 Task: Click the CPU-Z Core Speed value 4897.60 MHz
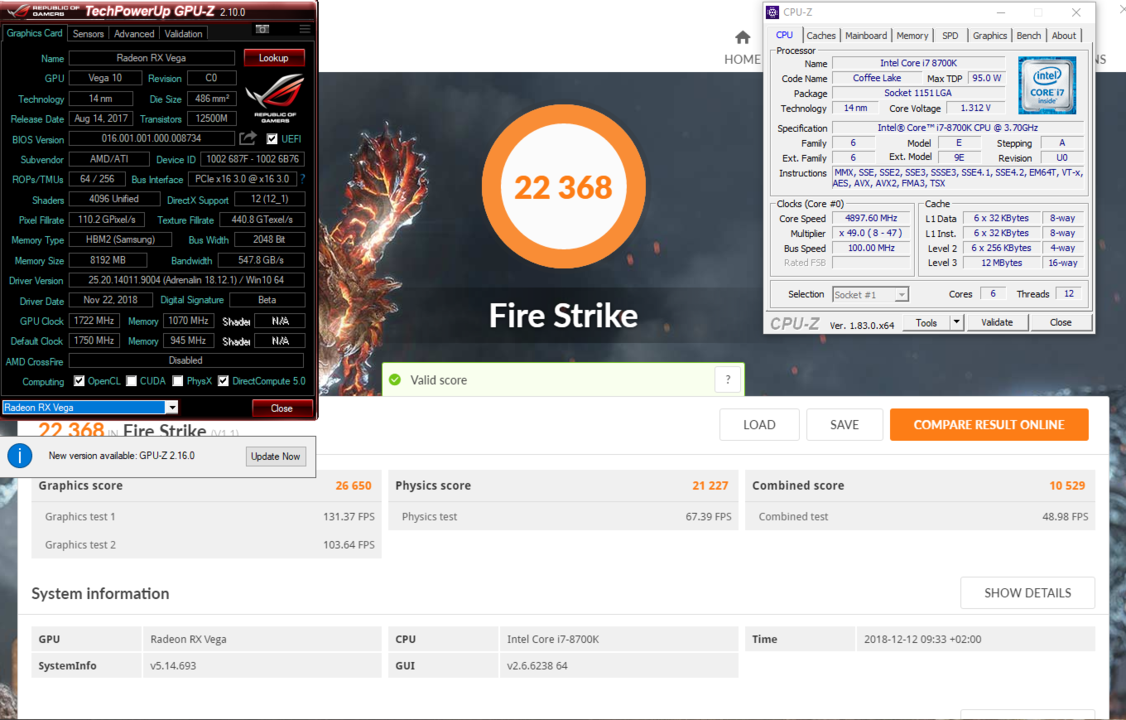(x=871, y=218)
